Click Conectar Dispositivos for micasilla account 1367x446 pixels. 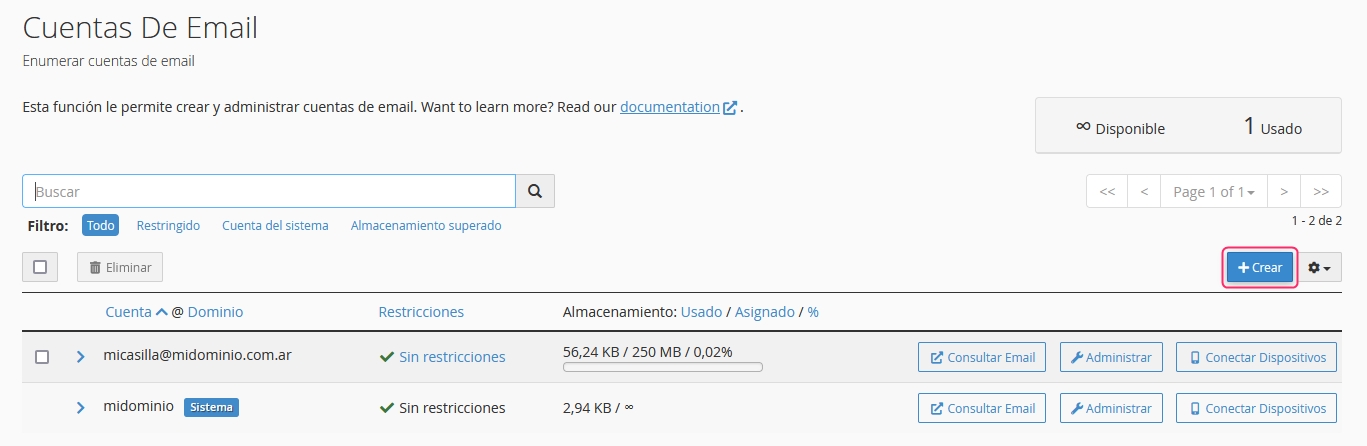[x=1256, y=357]
